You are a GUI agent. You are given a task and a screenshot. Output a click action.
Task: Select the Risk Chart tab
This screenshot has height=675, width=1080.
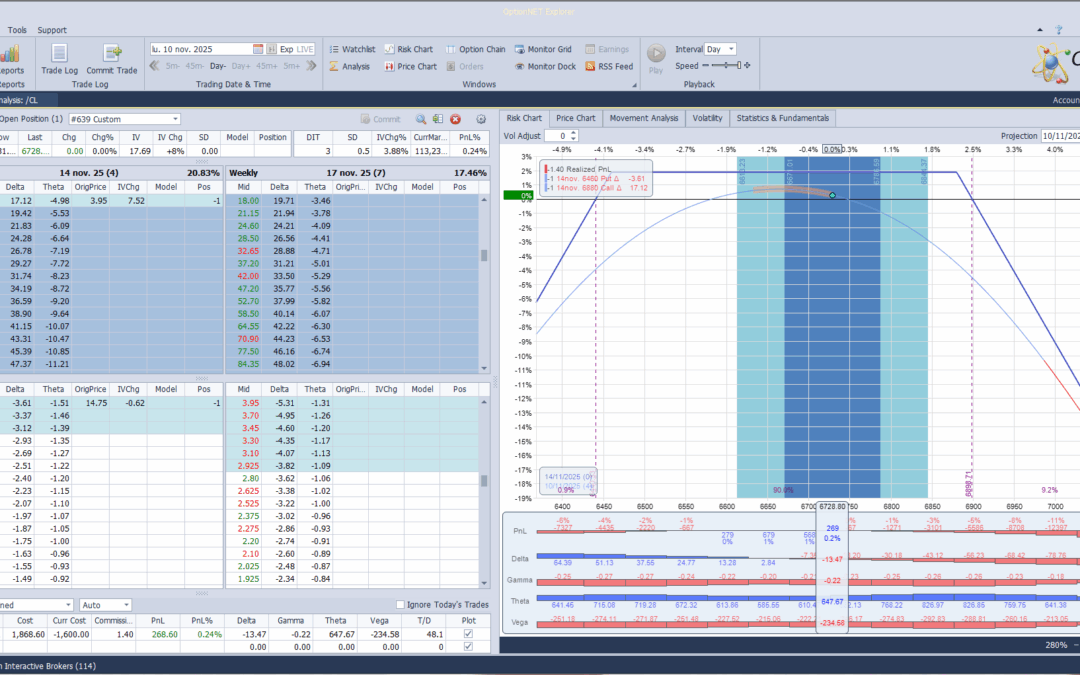click(524, 118)
